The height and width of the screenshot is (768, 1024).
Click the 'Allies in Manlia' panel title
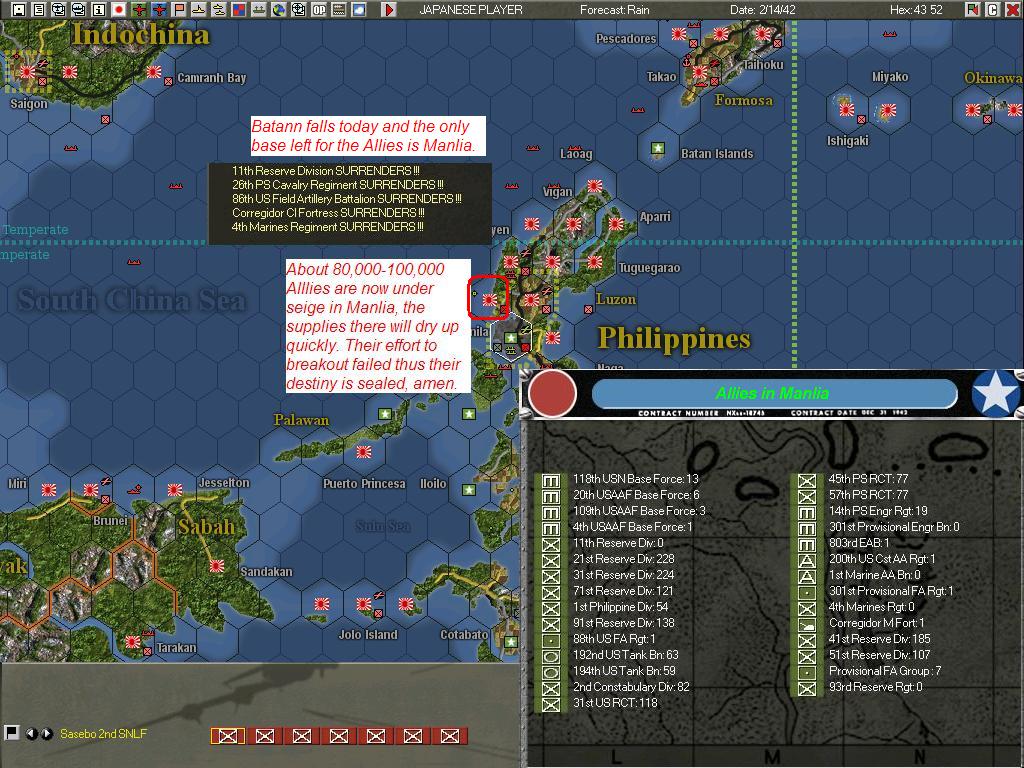coord(773,393)
